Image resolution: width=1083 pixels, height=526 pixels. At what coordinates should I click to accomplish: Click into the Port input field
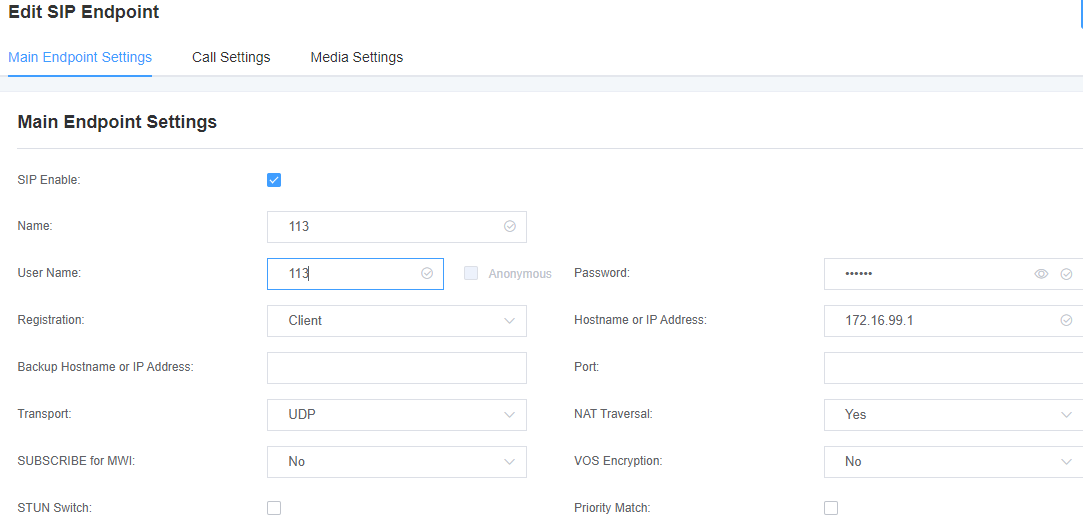coord(953,368)
